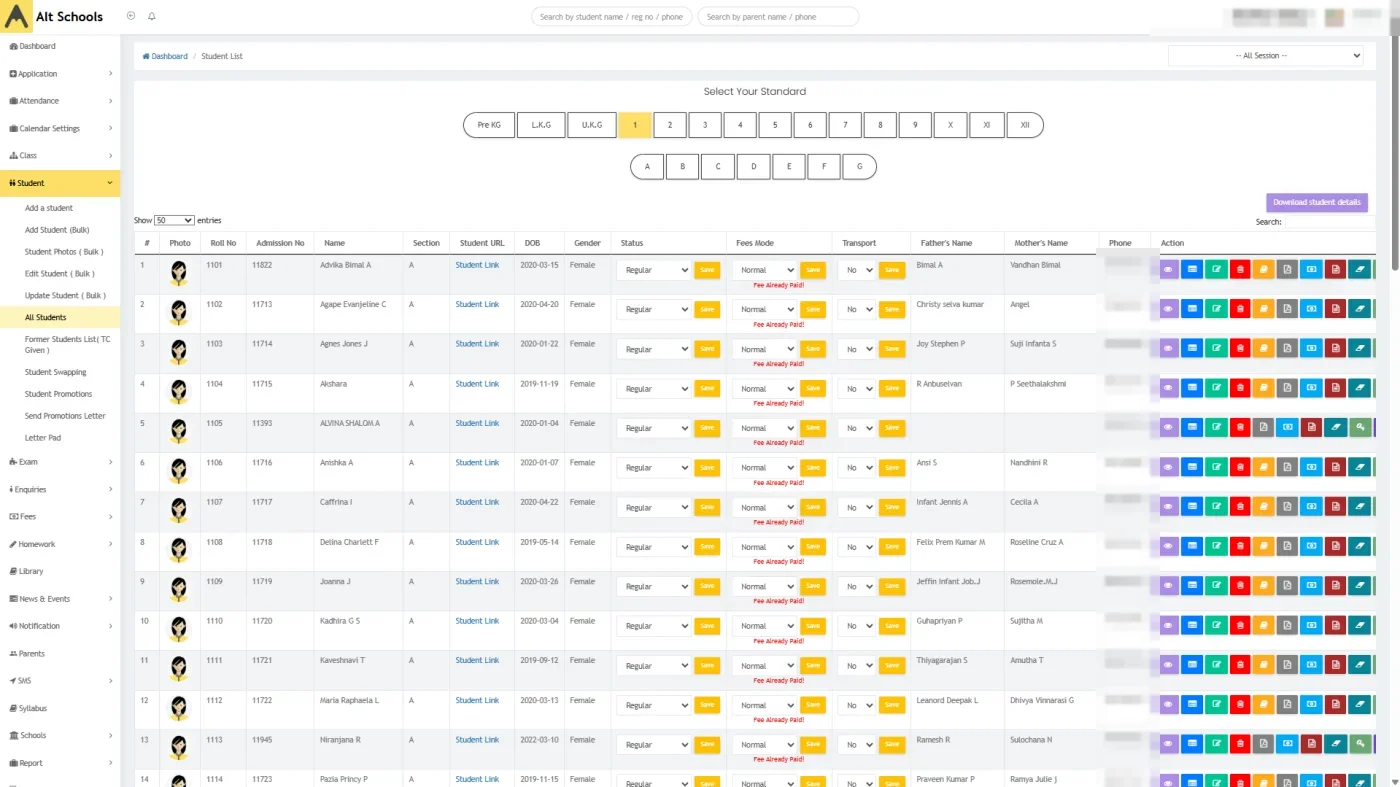The width and height of the screenshot is (1400, 787).
Task: Click the student name search field
Action: click(611, 17)
